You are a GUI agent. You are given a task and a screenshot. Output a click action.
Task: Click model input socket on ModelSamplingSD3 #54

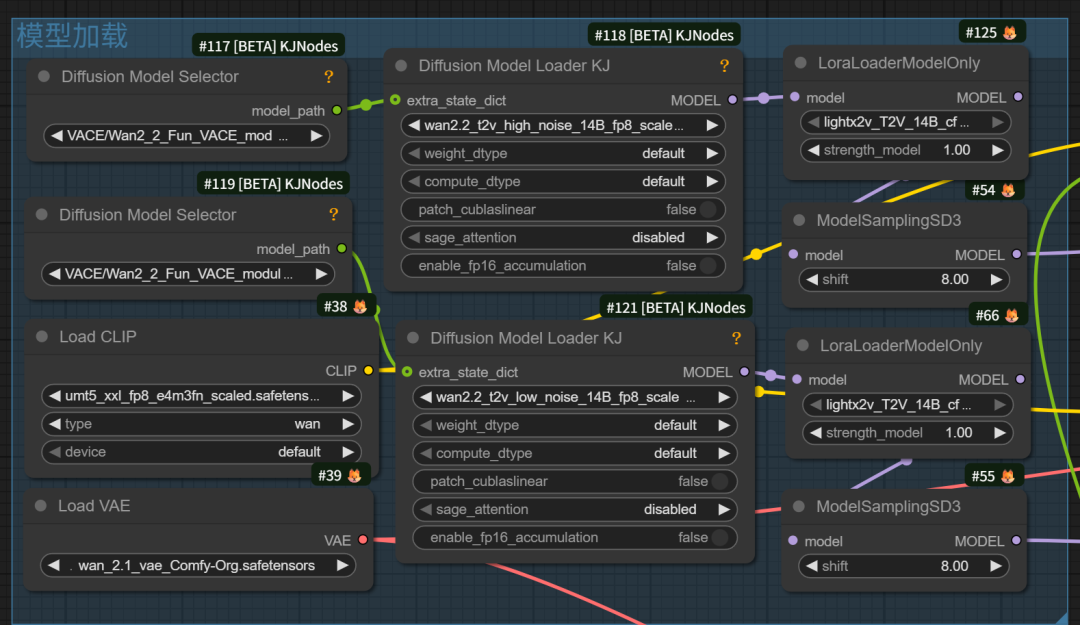pyautogui.click(x=793, y=254)
